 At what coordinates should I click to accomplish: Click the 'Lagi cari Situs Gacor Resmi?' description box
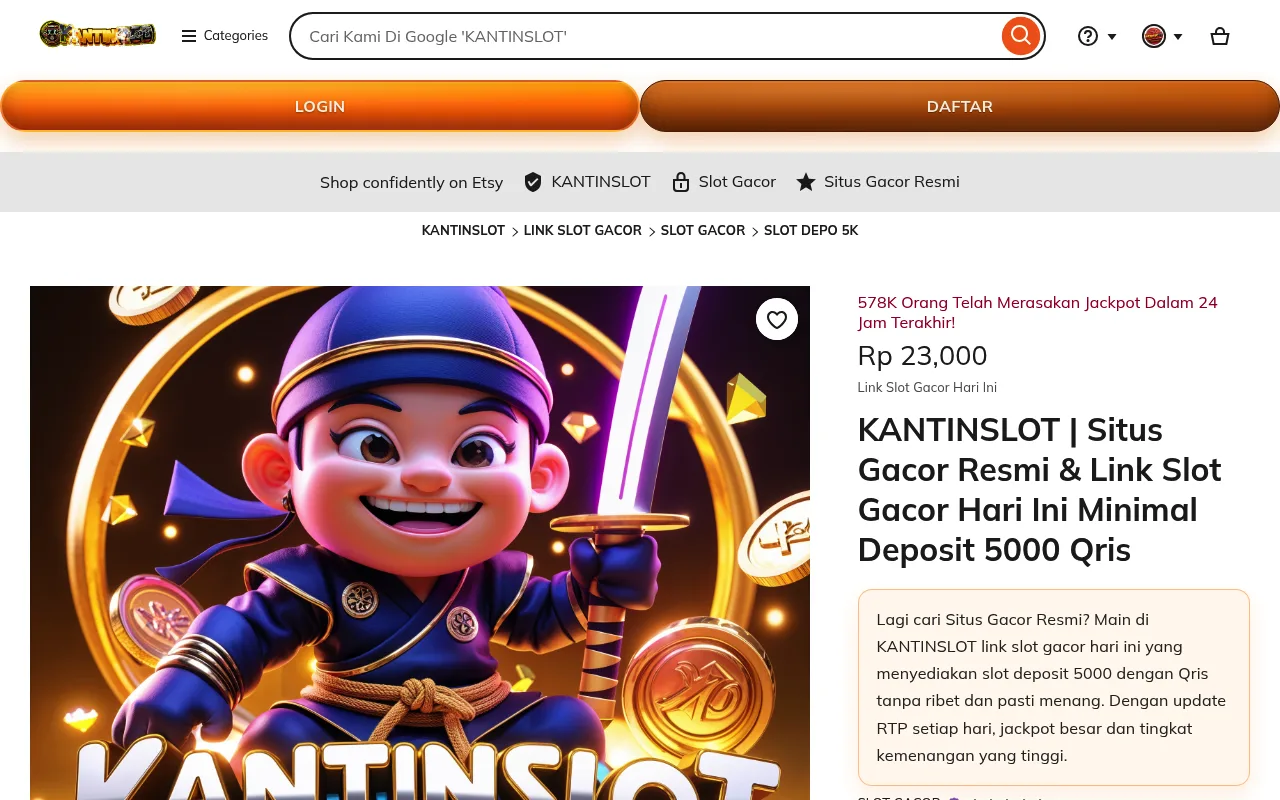click(x=1054, y=687)
